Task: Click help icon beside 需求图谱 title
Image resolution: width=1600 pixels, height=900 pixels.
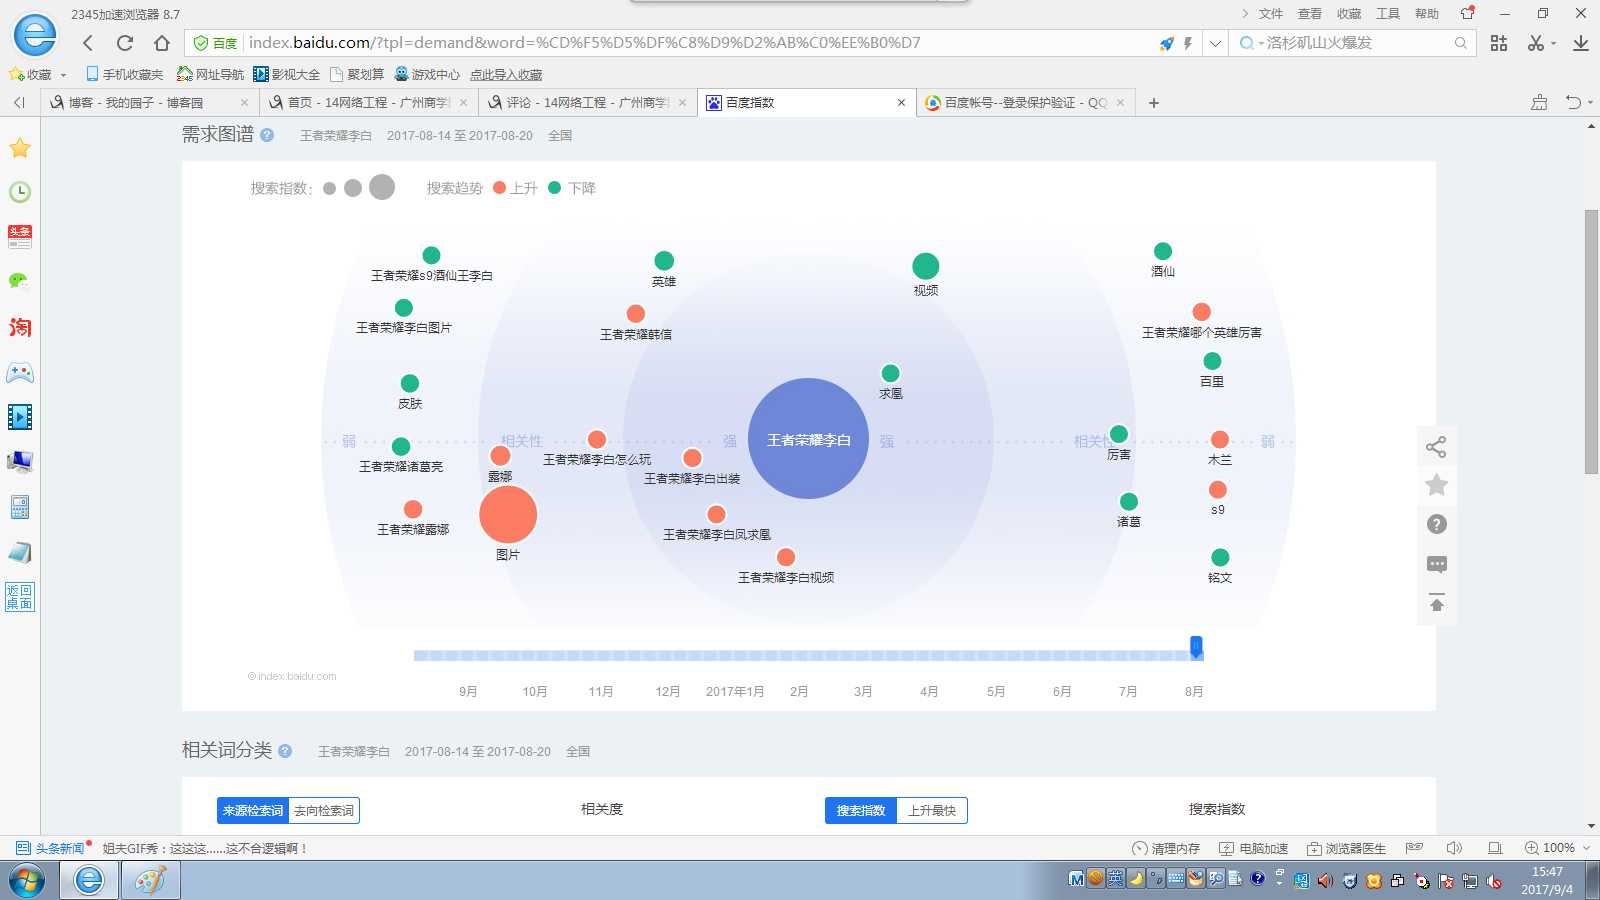Action: pyautogui.click(x=267, y=135)
